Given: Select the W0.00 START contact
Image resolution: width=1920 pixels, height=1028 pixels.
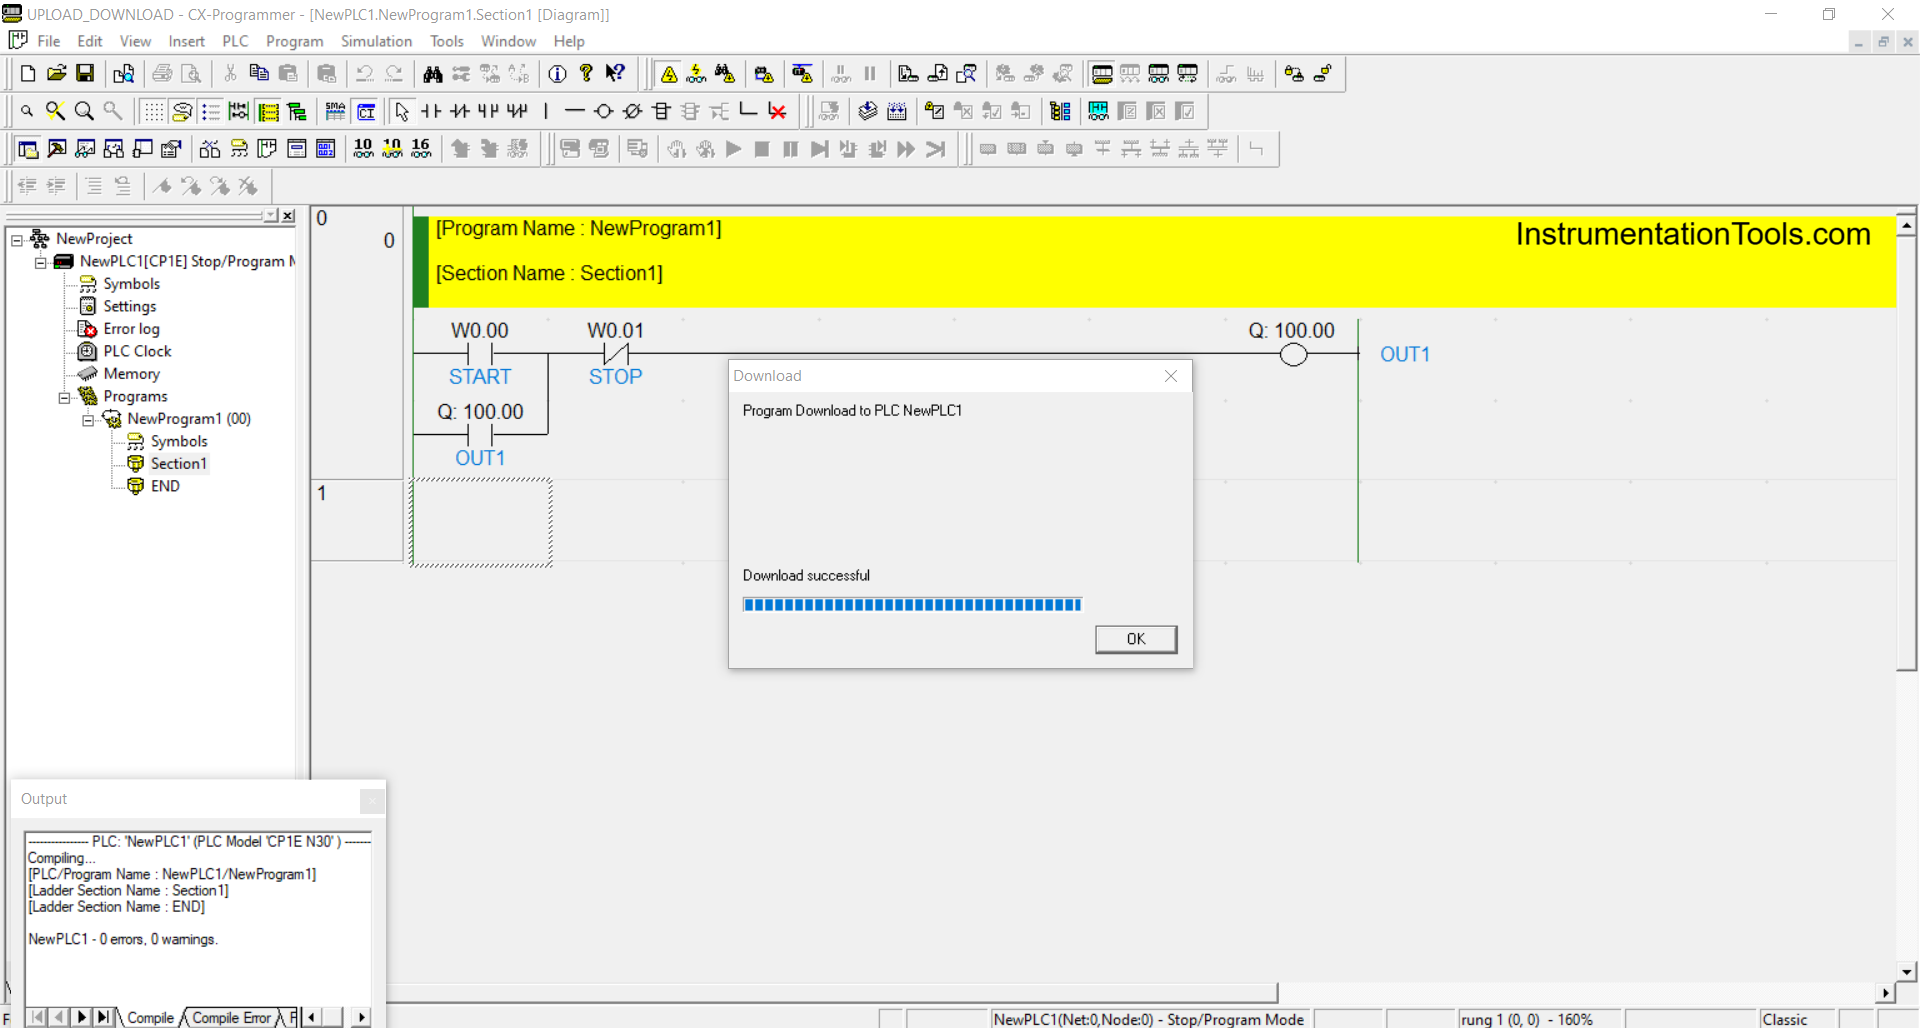Looking at the screenshot, I should coord(480,354).
